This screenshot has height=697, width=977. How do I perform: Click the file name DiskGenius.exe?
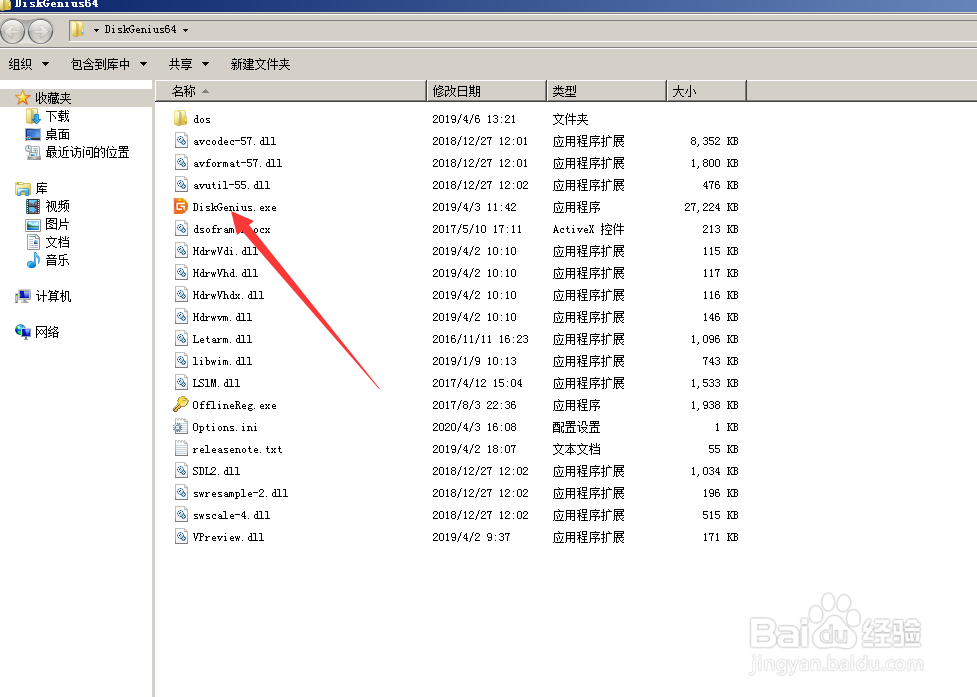pyautogui.click(x=234, y=207)
